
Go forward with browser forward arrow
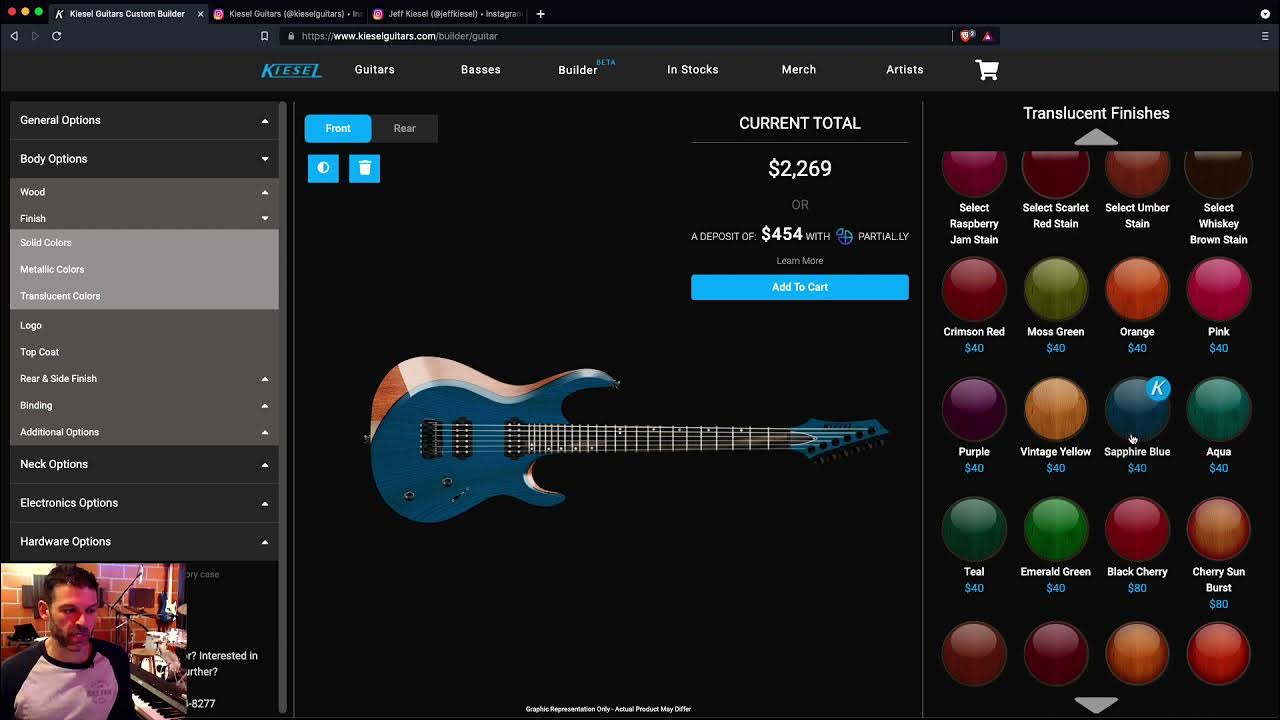[35, 36]
